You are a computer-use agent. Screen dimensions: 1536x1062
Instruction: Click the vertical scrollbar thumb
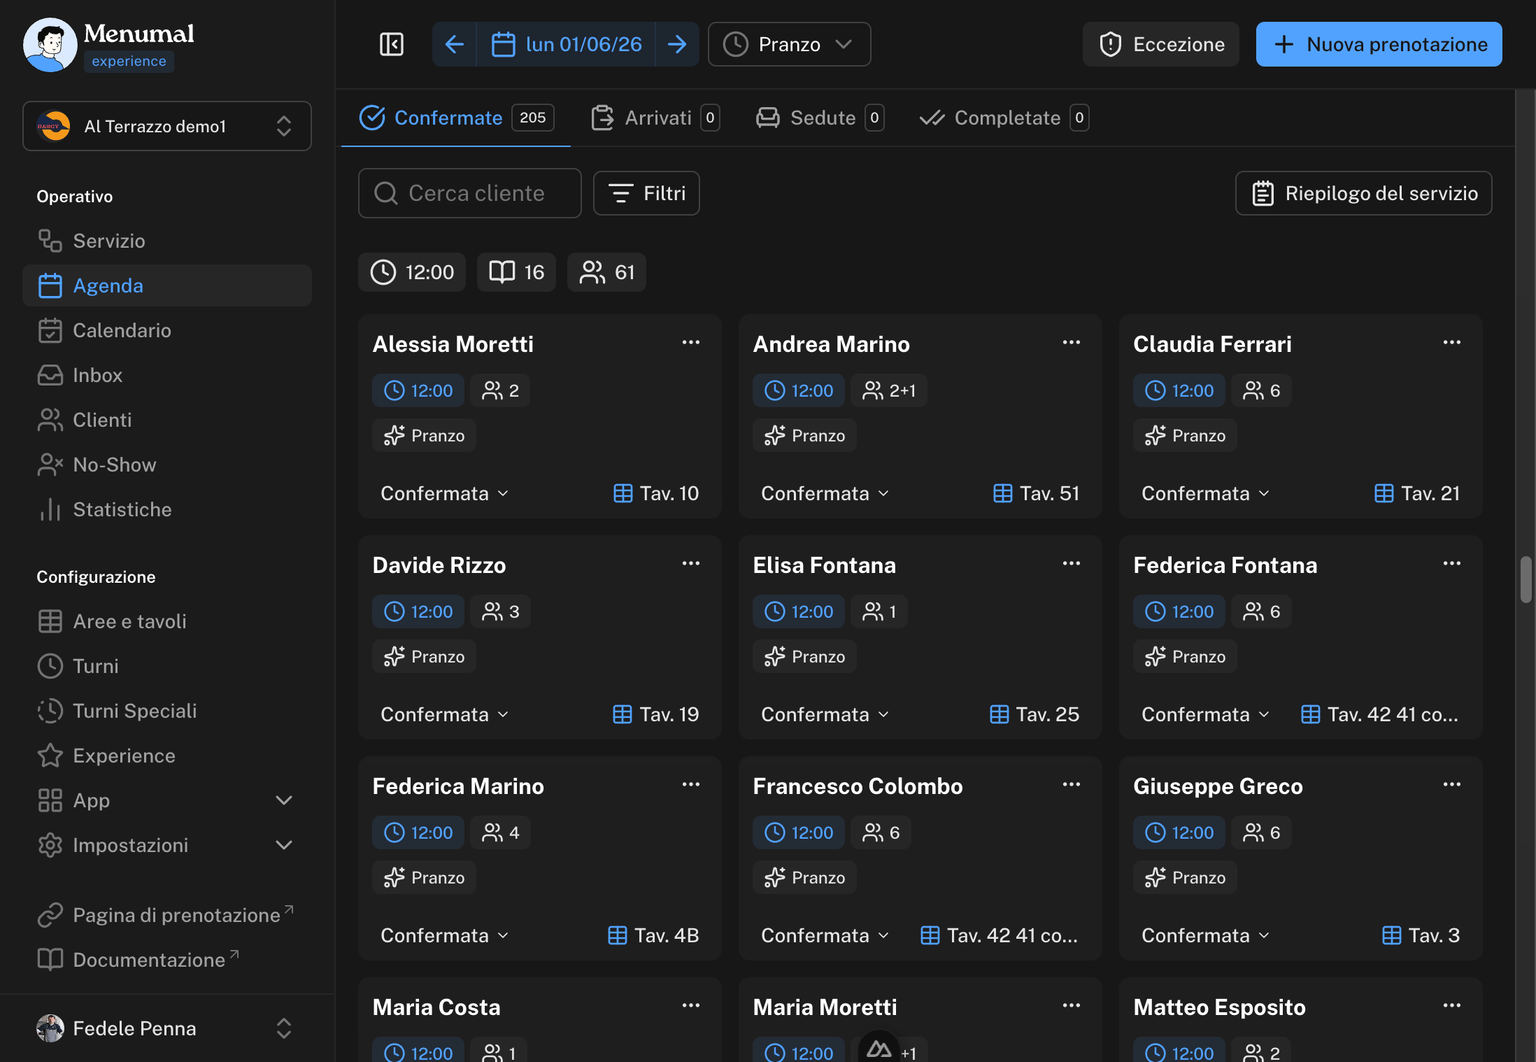[1526, 580]
